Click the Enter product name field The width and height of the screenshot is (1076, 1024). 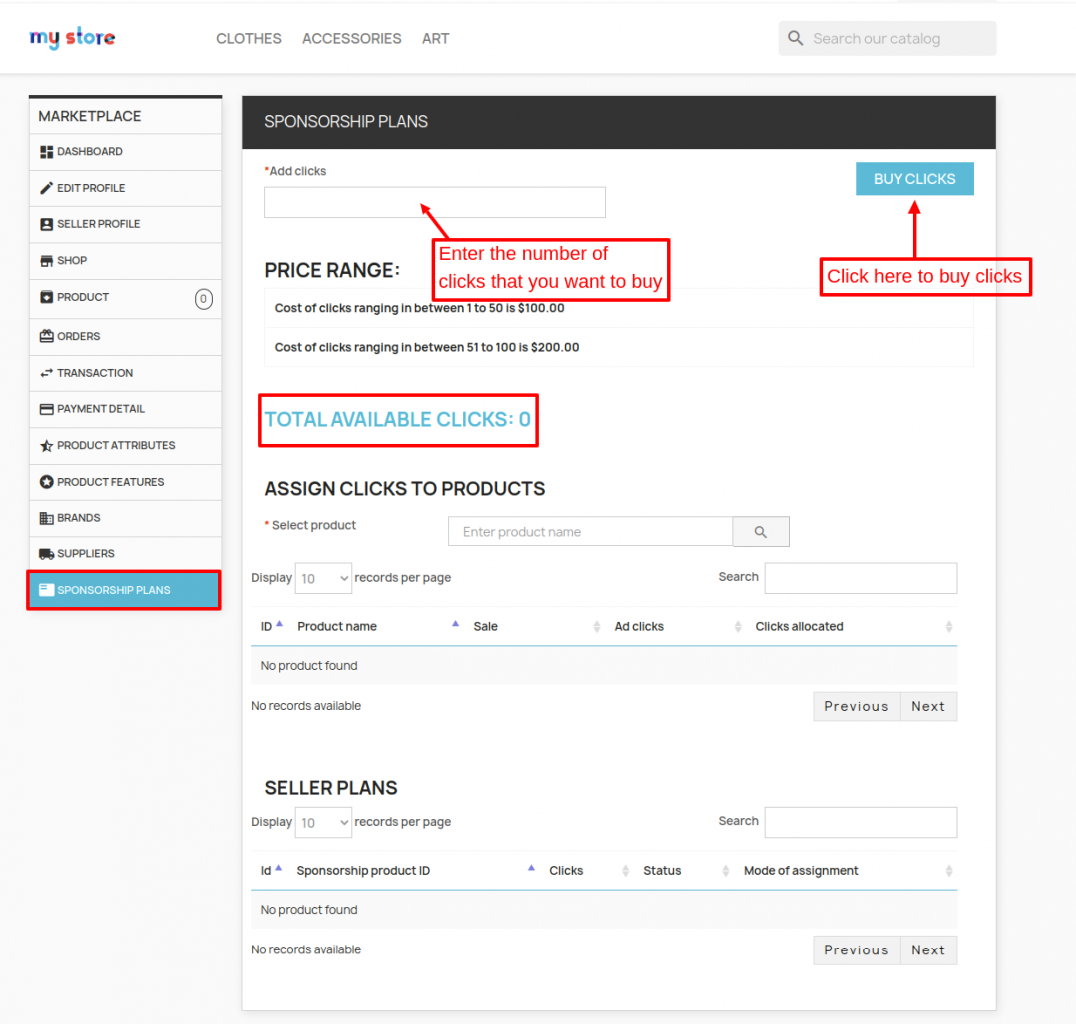[590, 532]
